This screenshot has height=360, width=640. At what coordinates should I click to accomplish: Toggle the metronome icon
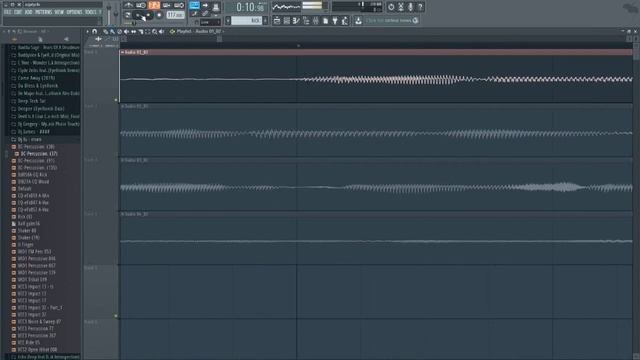click(x=129, y=5)
